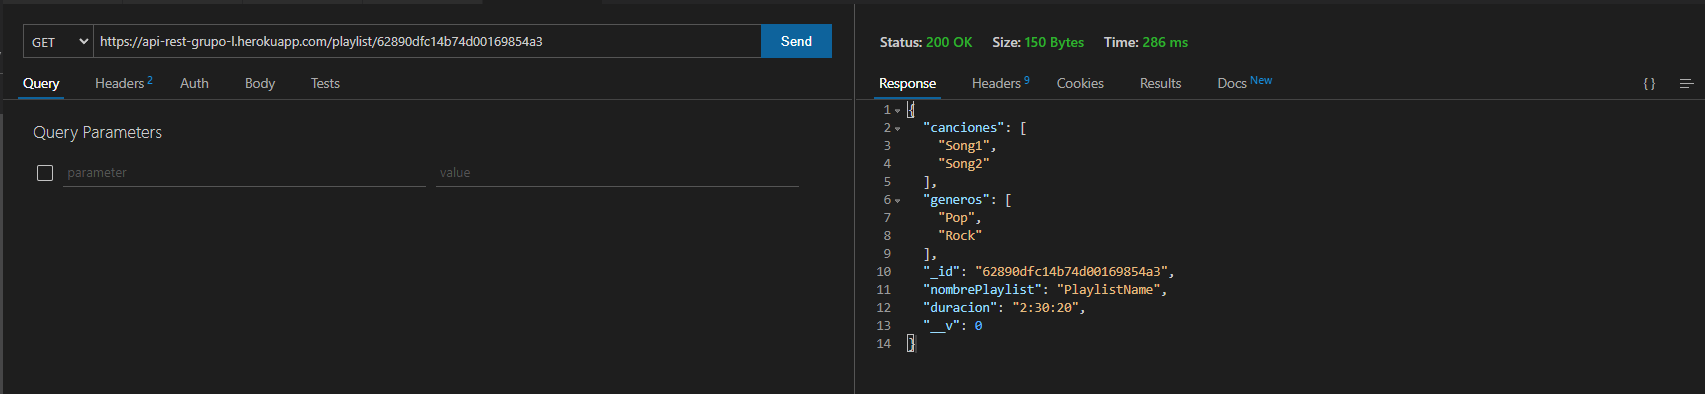Open the Cookies tab
This screenshot has width=1705, height=394.
1080,83
